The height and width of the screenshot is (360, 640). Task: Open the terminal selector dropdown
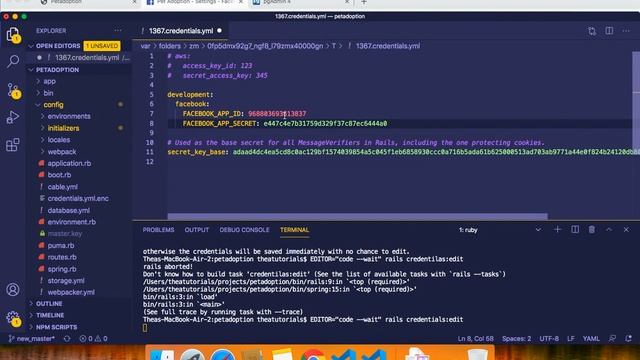[x=500, y=230]
